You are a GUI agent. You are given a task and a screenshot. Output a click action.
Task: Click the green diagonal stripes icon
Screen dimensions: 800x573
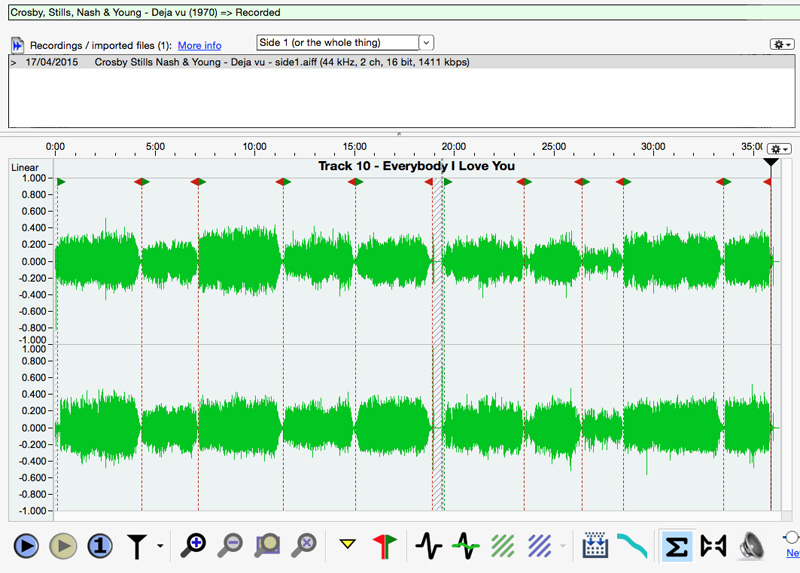pos(503,546)
